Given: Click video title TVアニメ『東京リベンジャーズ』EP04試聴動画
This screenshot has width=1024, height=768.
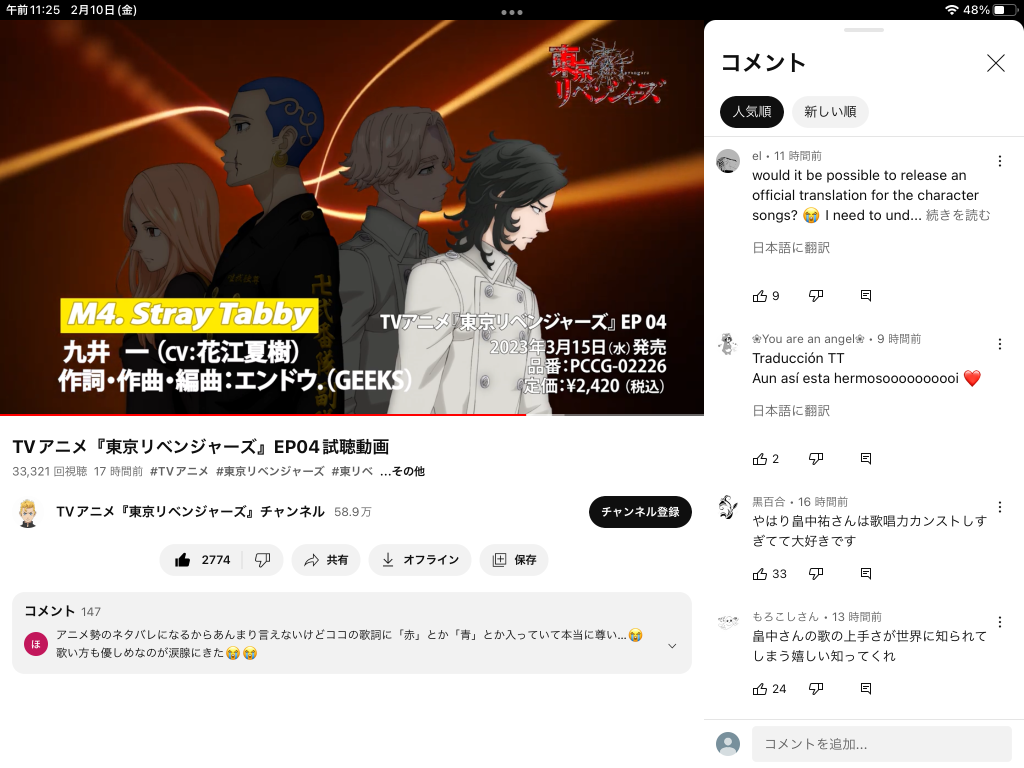Looking at the screenshot, I should click(x=201, y=447).
